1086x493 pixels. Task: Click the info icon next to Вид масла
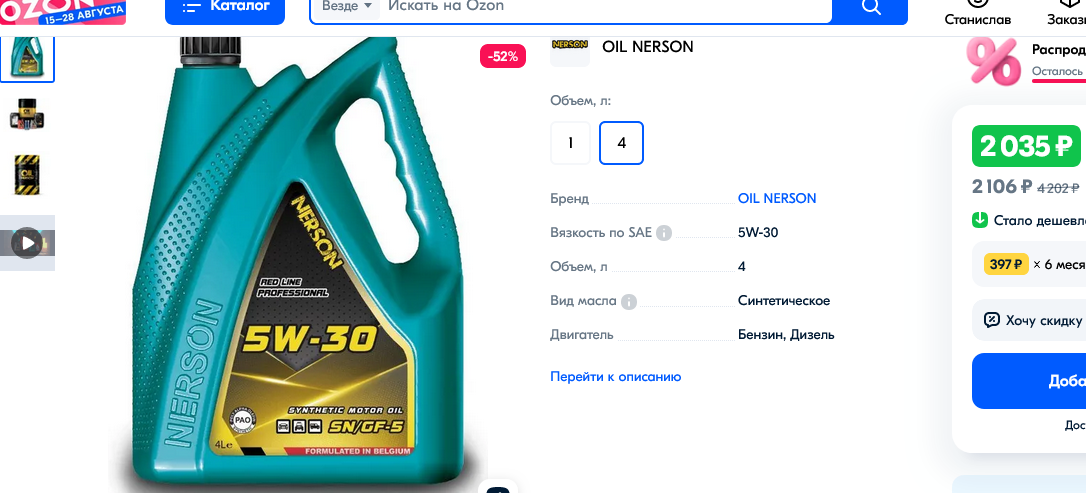click(629, 301)
